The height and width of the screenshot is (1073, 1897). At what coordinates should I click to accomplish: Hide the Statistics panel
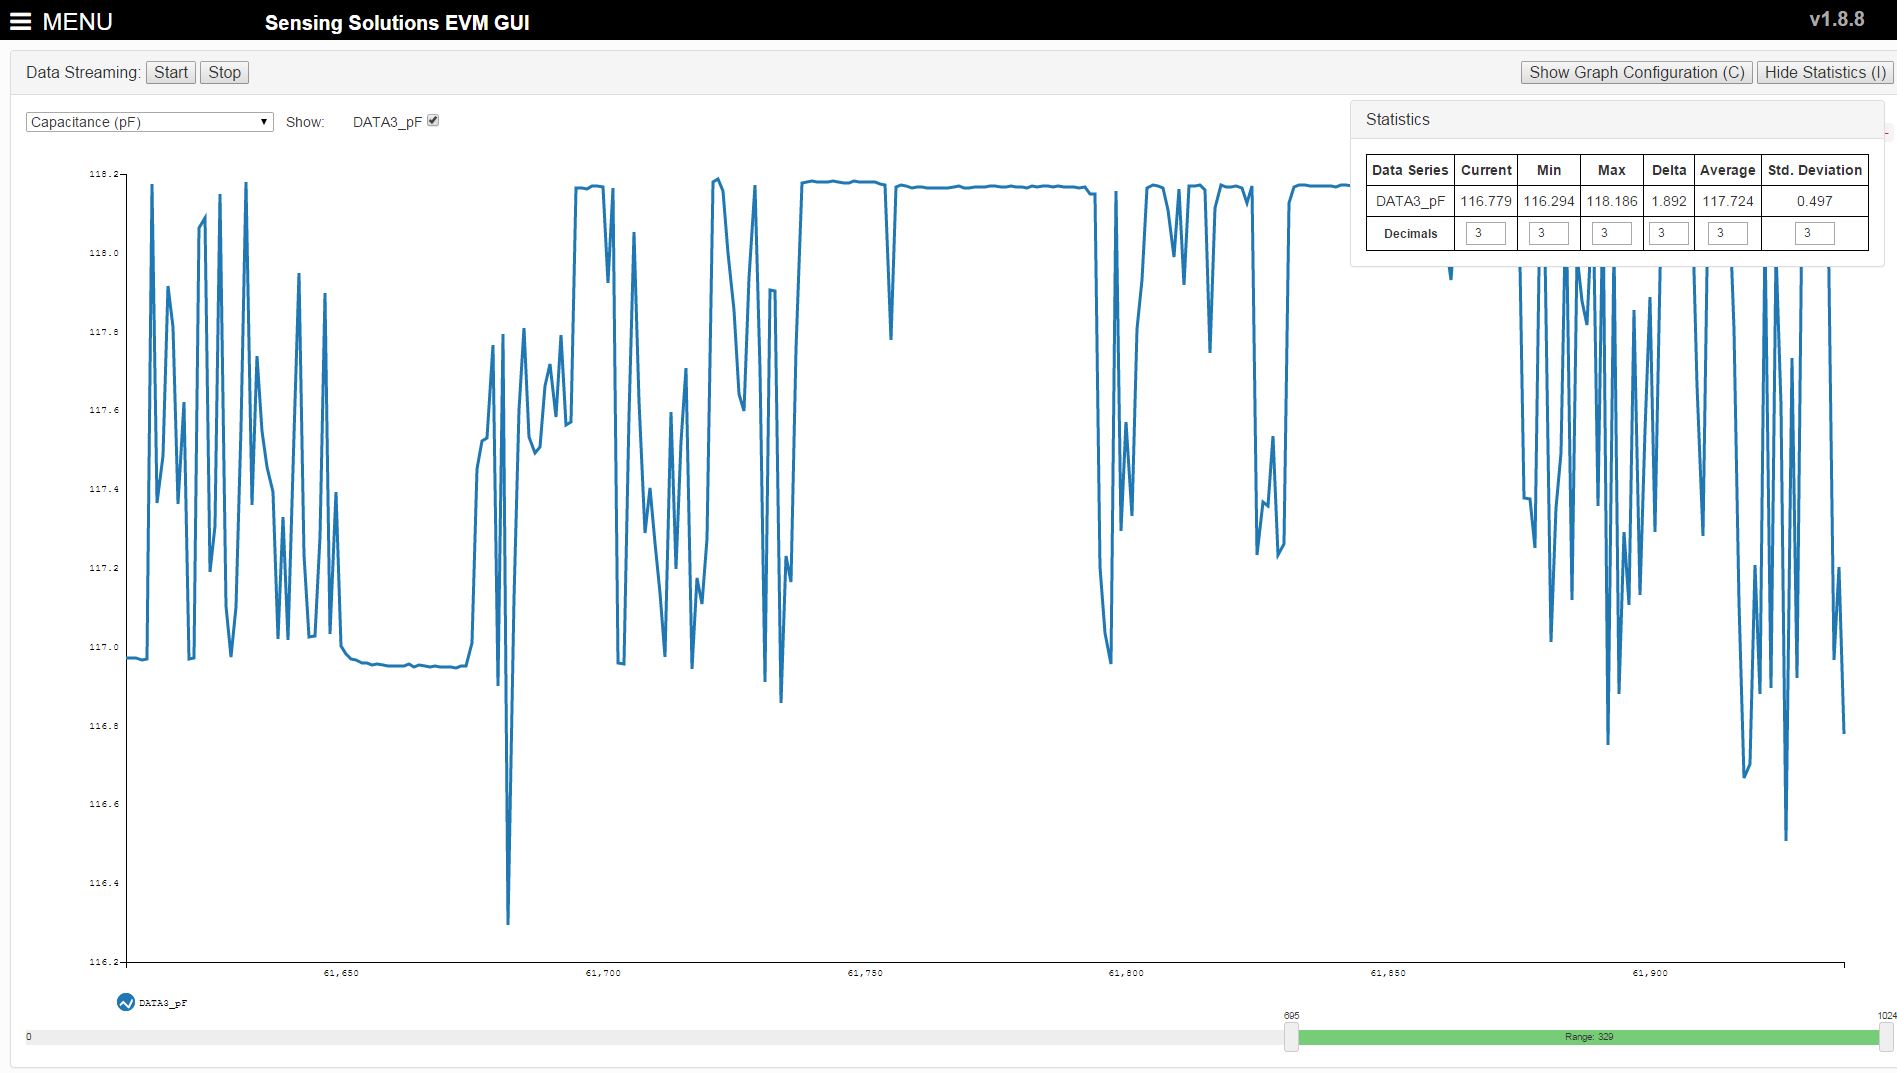tap(1825, 72)
